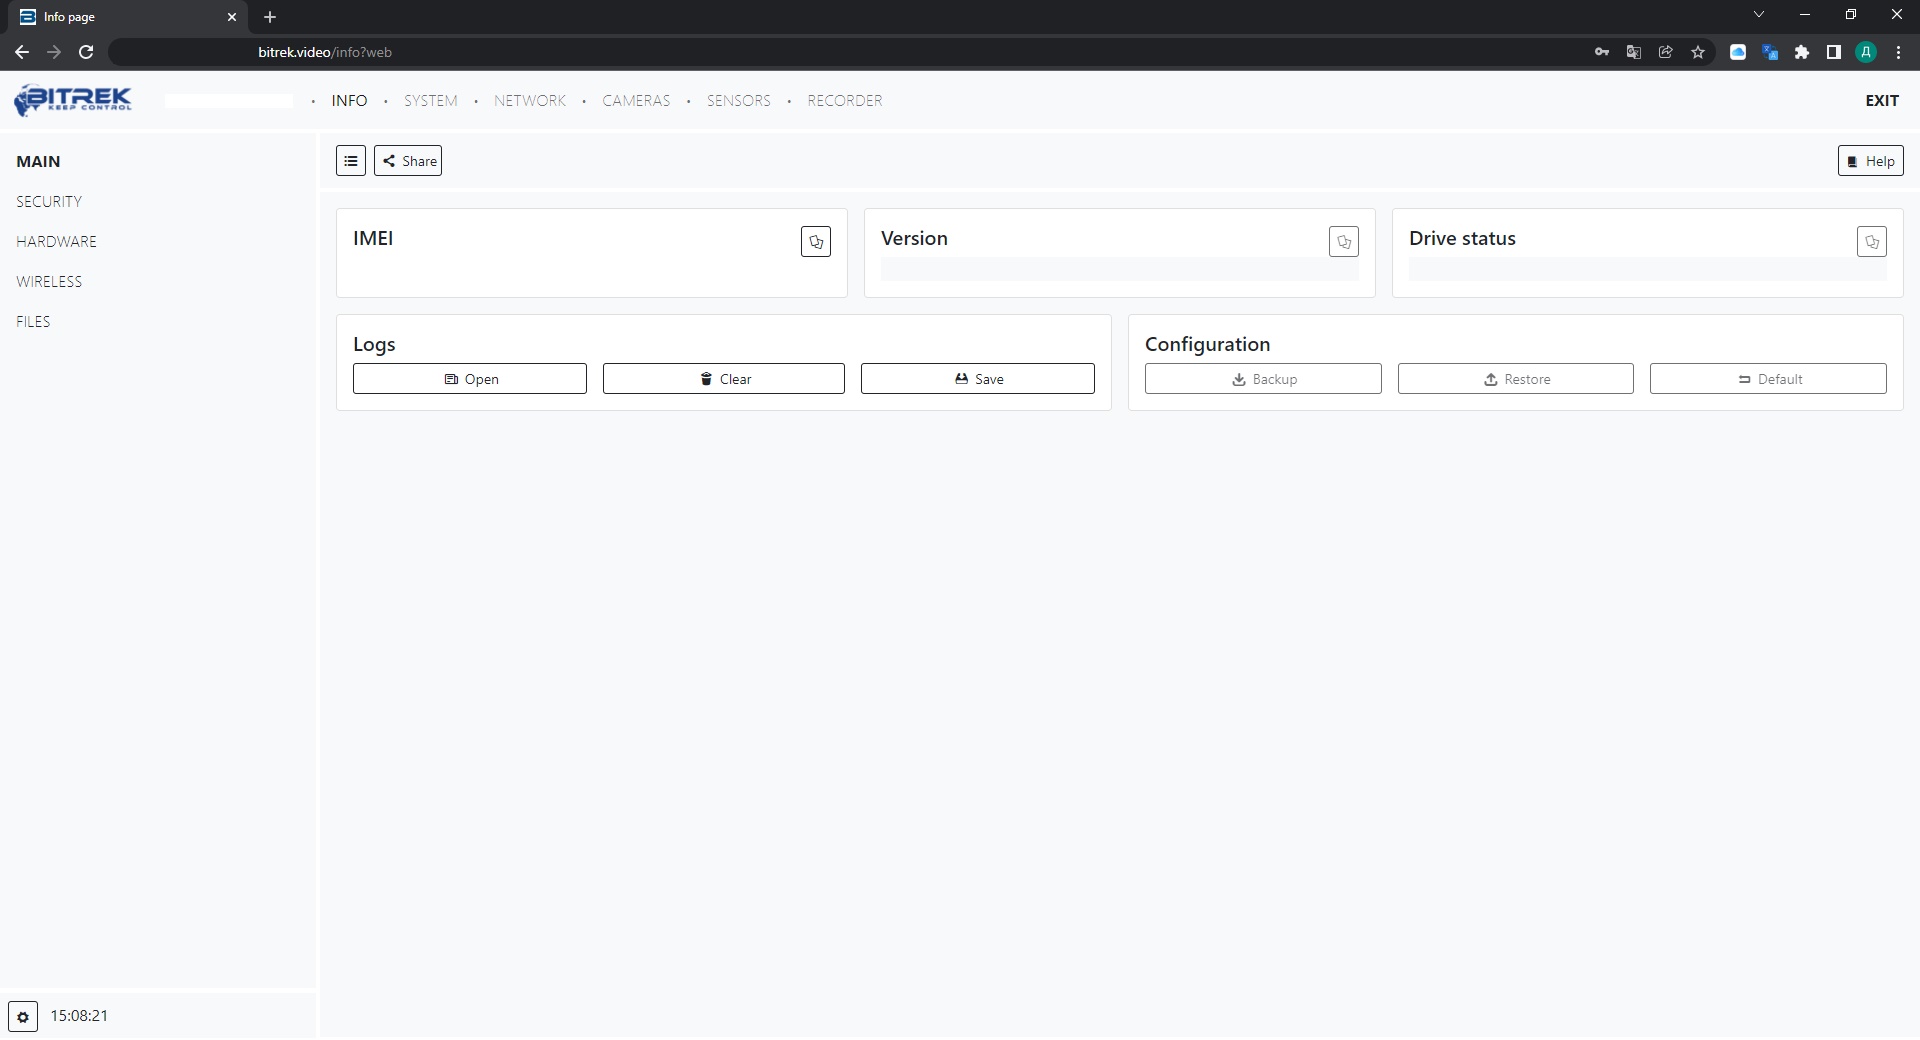This screenshot has height=1040, width=1920.
Task: Go to the RECORDER tab
Action: (844, 101)
